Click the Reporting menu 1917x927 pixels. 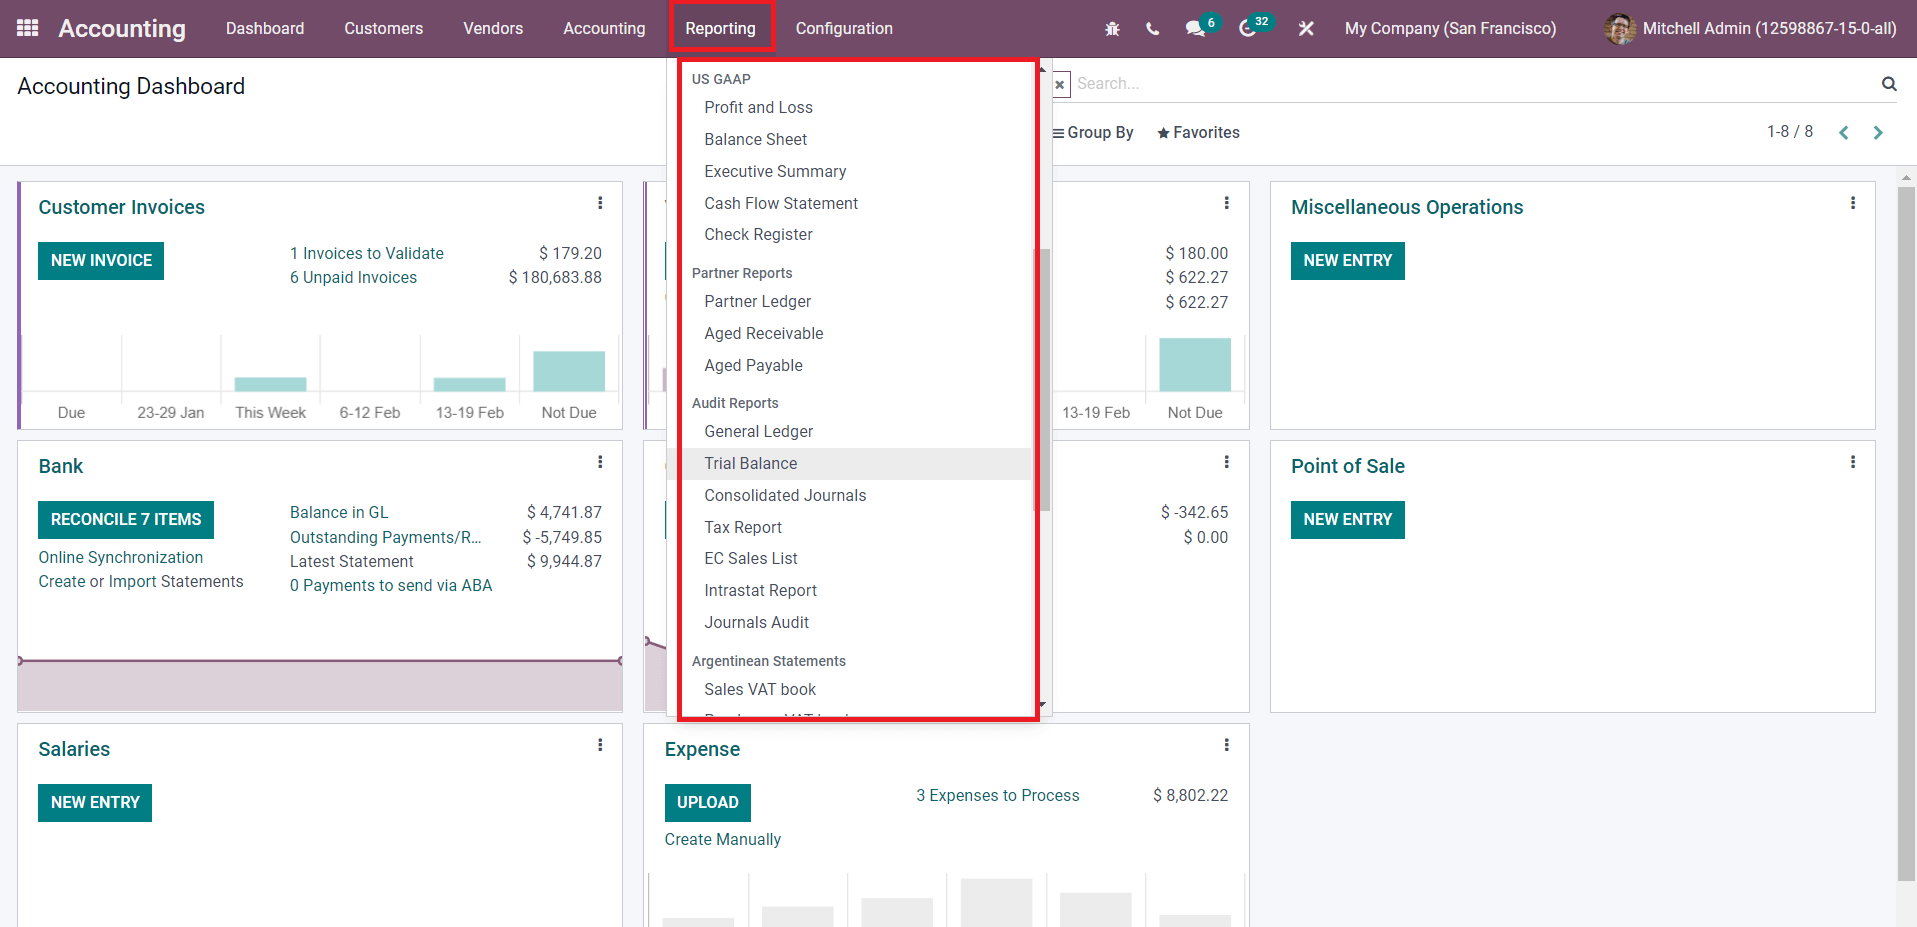click(720, 29)
